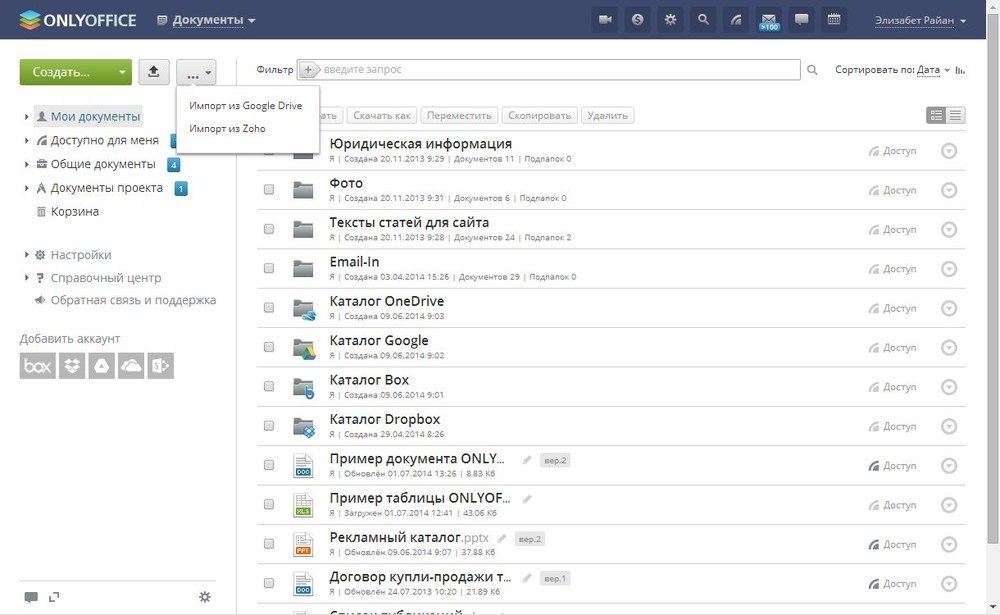Open the Корзина trash folder
1000x615 pixels.
[75, 212]
